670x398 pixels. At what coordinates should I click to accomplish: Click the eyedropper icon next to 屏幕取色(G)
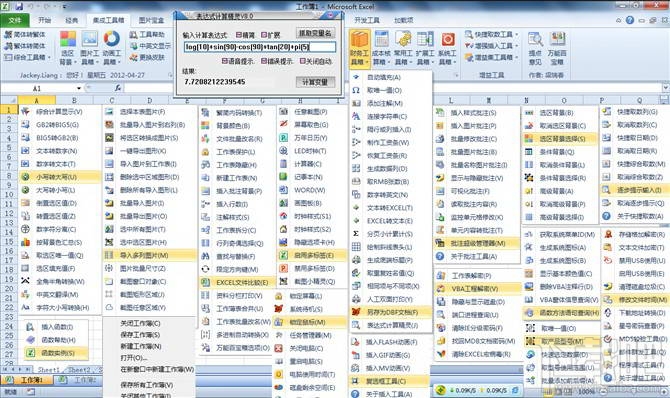(x=283, y=124)
